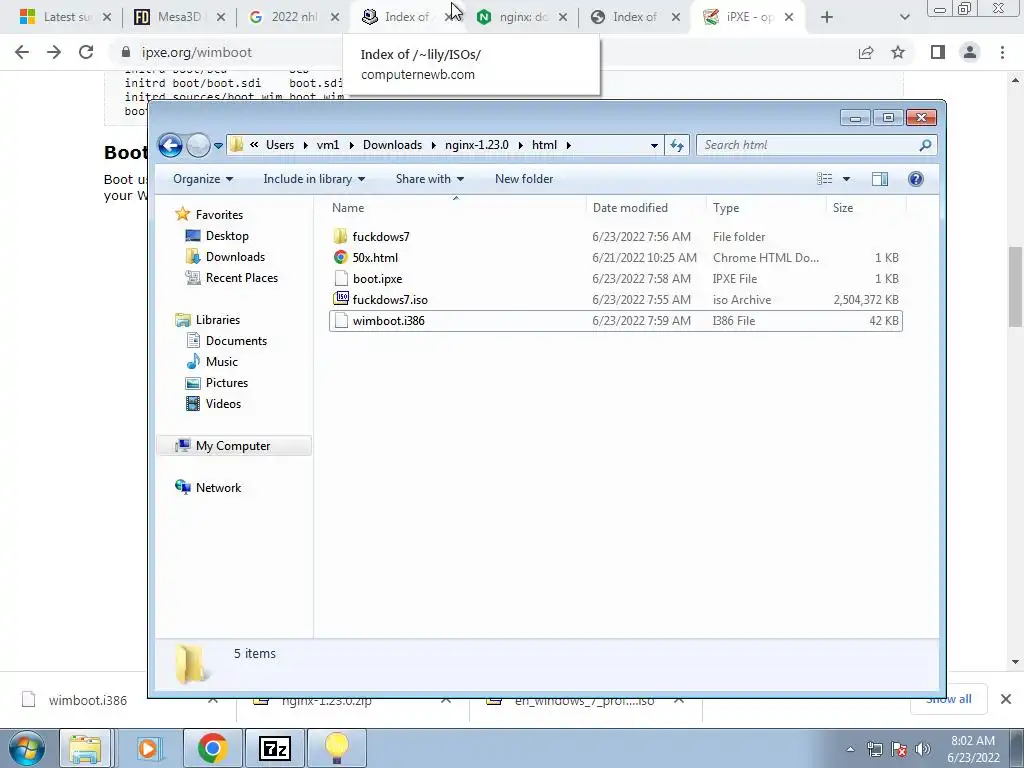Select the fuckdows7 folder
The width and height of the screenshot is (1024, 768).
click(x=615, y=236)
